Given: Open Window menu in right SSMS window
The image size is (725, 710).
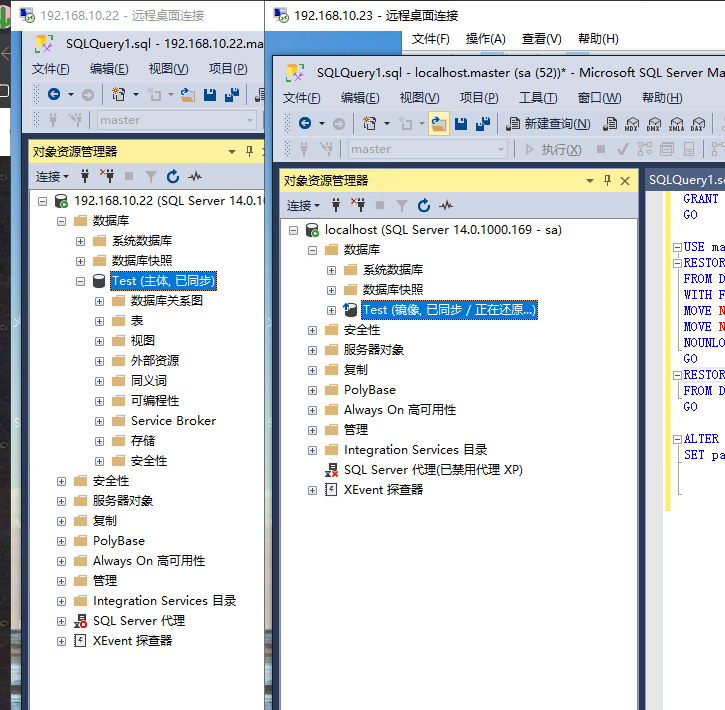Looking at the screenshot, I should point(600,98).
